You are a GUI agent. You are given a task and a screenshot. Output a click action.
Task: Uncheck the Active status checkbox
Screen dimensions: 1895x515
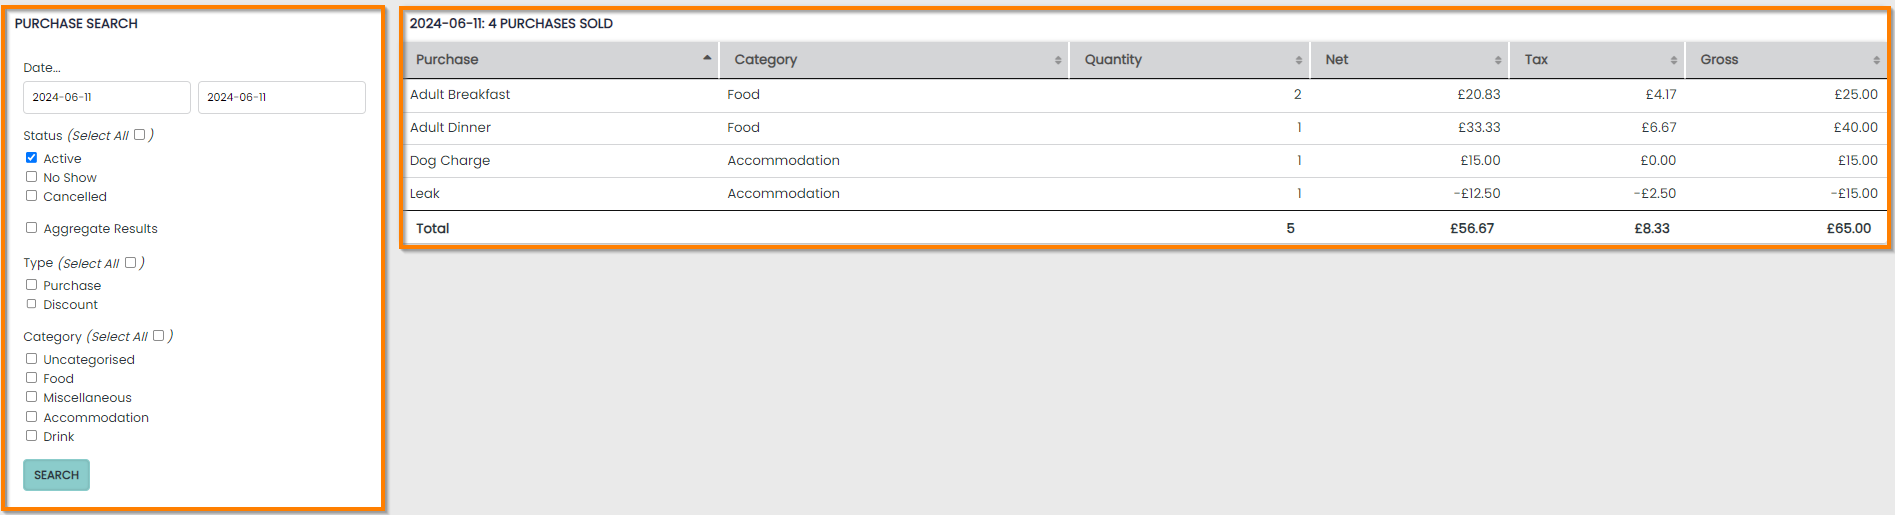pyautogui.click(x=32, y=158)
